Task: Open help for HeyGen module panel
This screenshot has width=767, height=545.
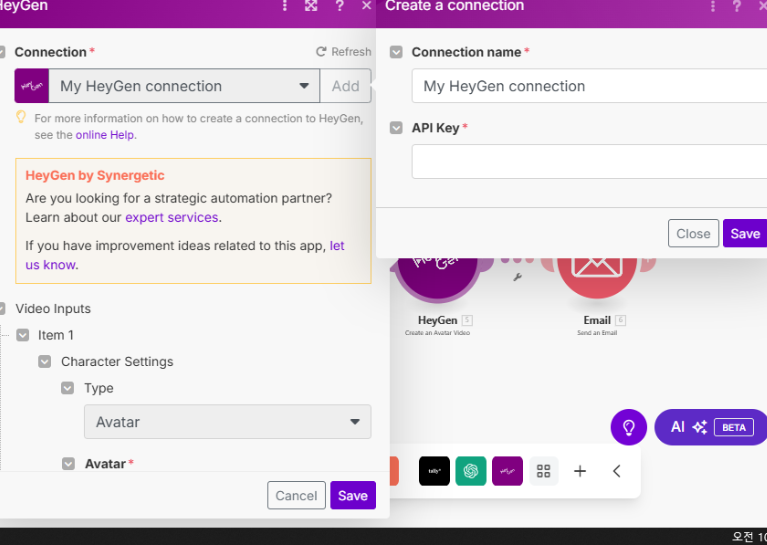Action: (x=339, y=6)
